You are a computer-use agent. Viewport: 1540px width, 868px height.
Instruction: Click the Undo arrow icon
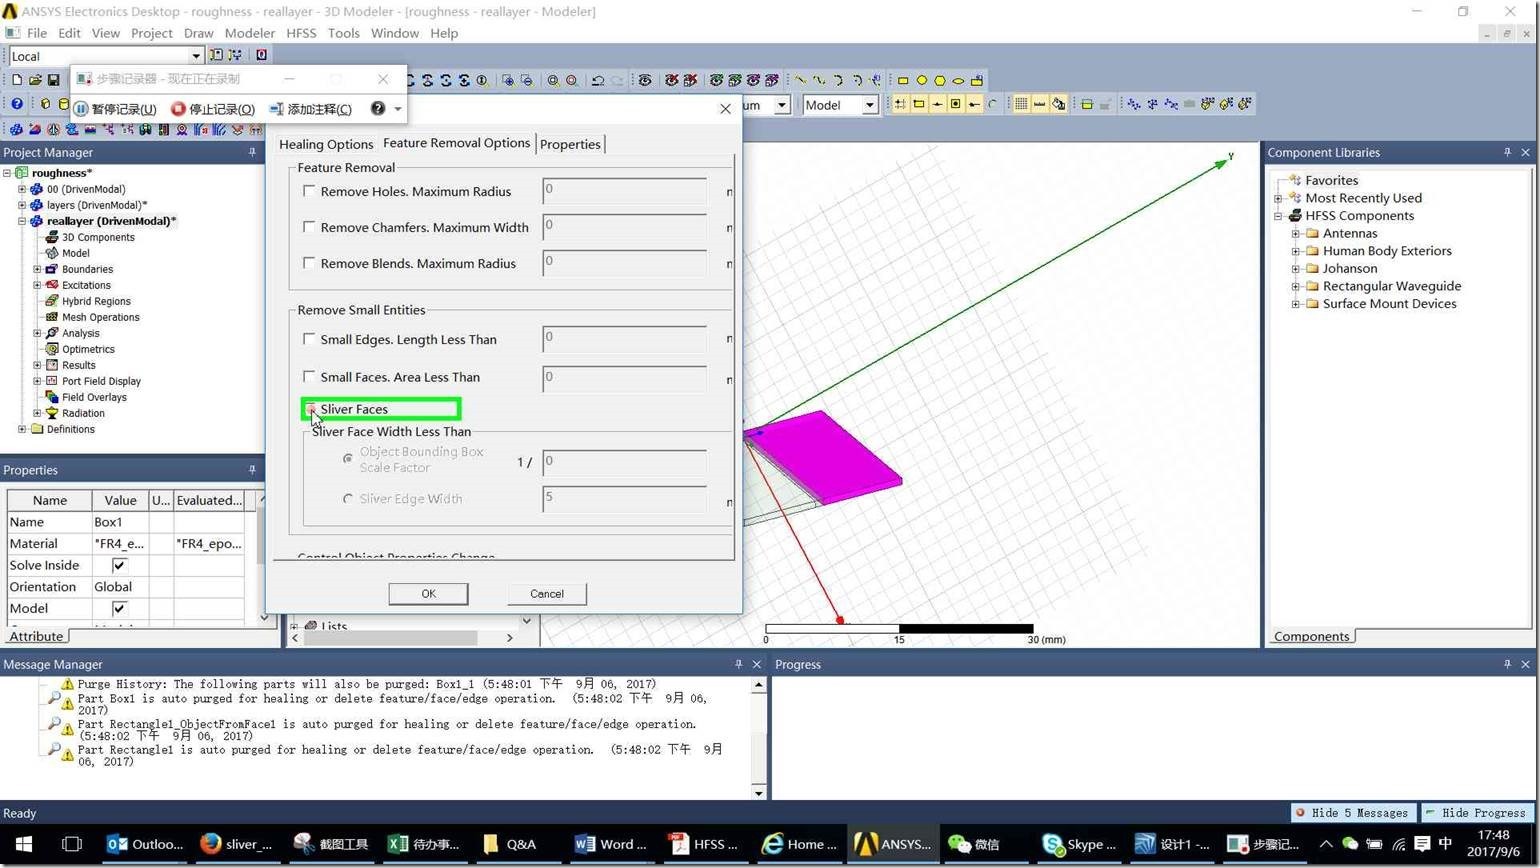[x=598, y=80]
